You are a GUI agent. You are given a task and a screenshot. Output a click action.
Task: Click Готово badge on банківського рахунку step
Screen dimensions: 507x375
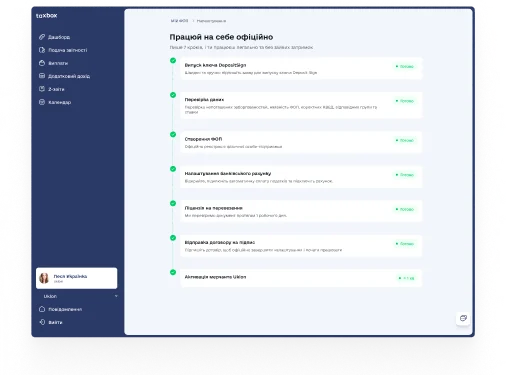click(x=405, y=175)
